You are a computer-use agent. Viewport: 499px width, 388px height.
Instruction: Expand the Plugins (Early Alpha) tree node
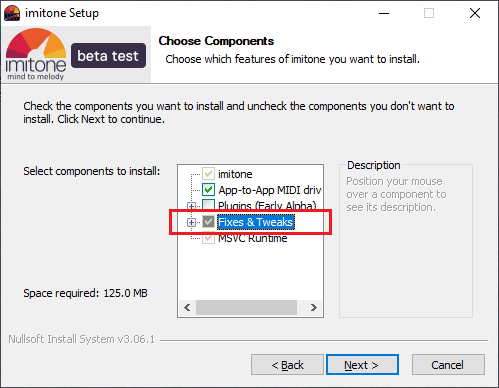point(191,206)
